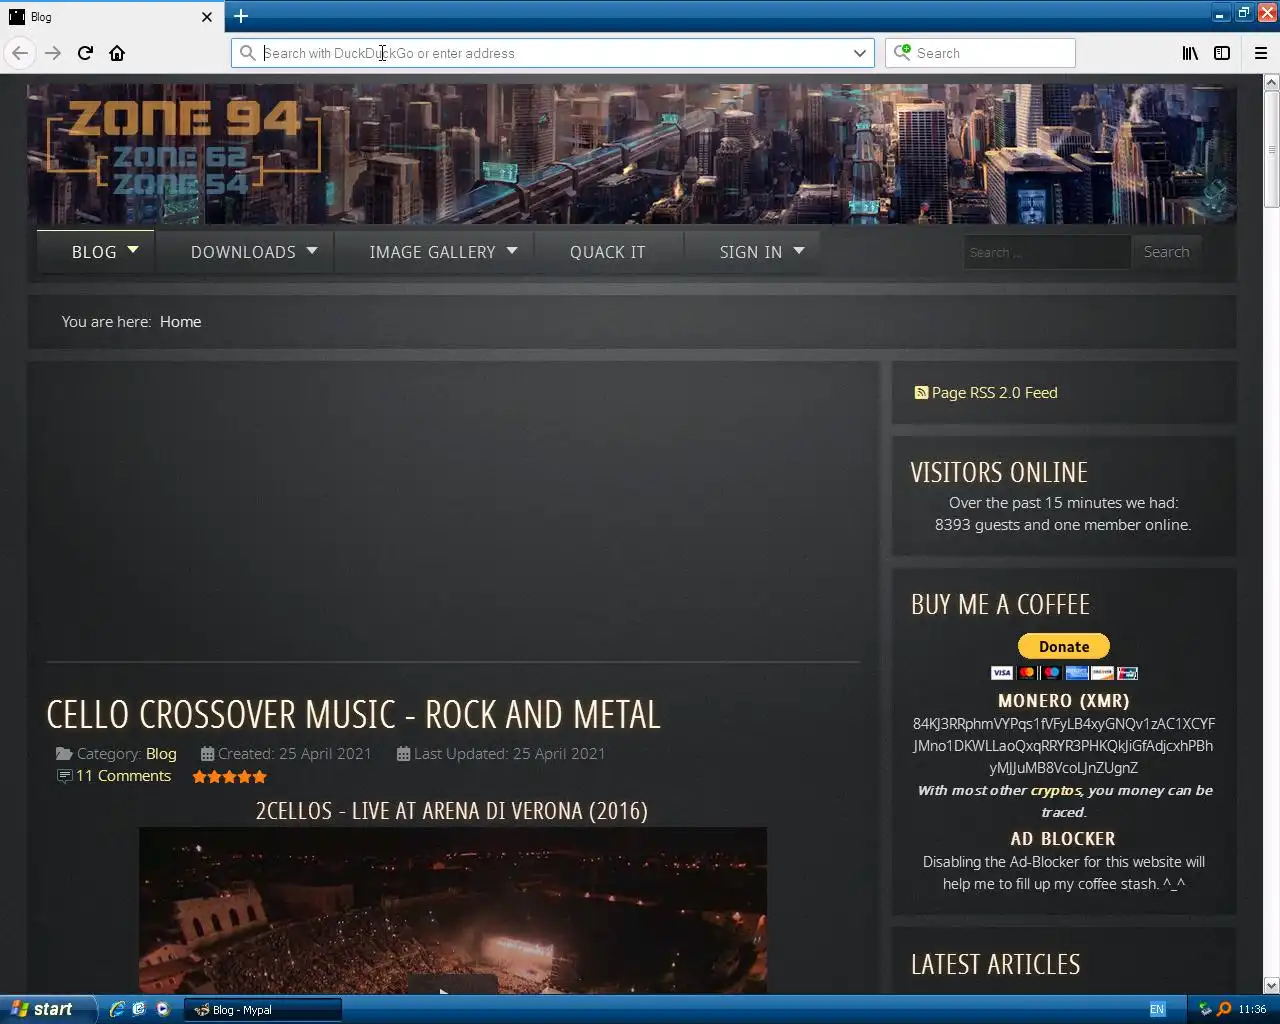
Task: Select the Blog - Mypal taskbar button
Action: (x=263, y=1010)
